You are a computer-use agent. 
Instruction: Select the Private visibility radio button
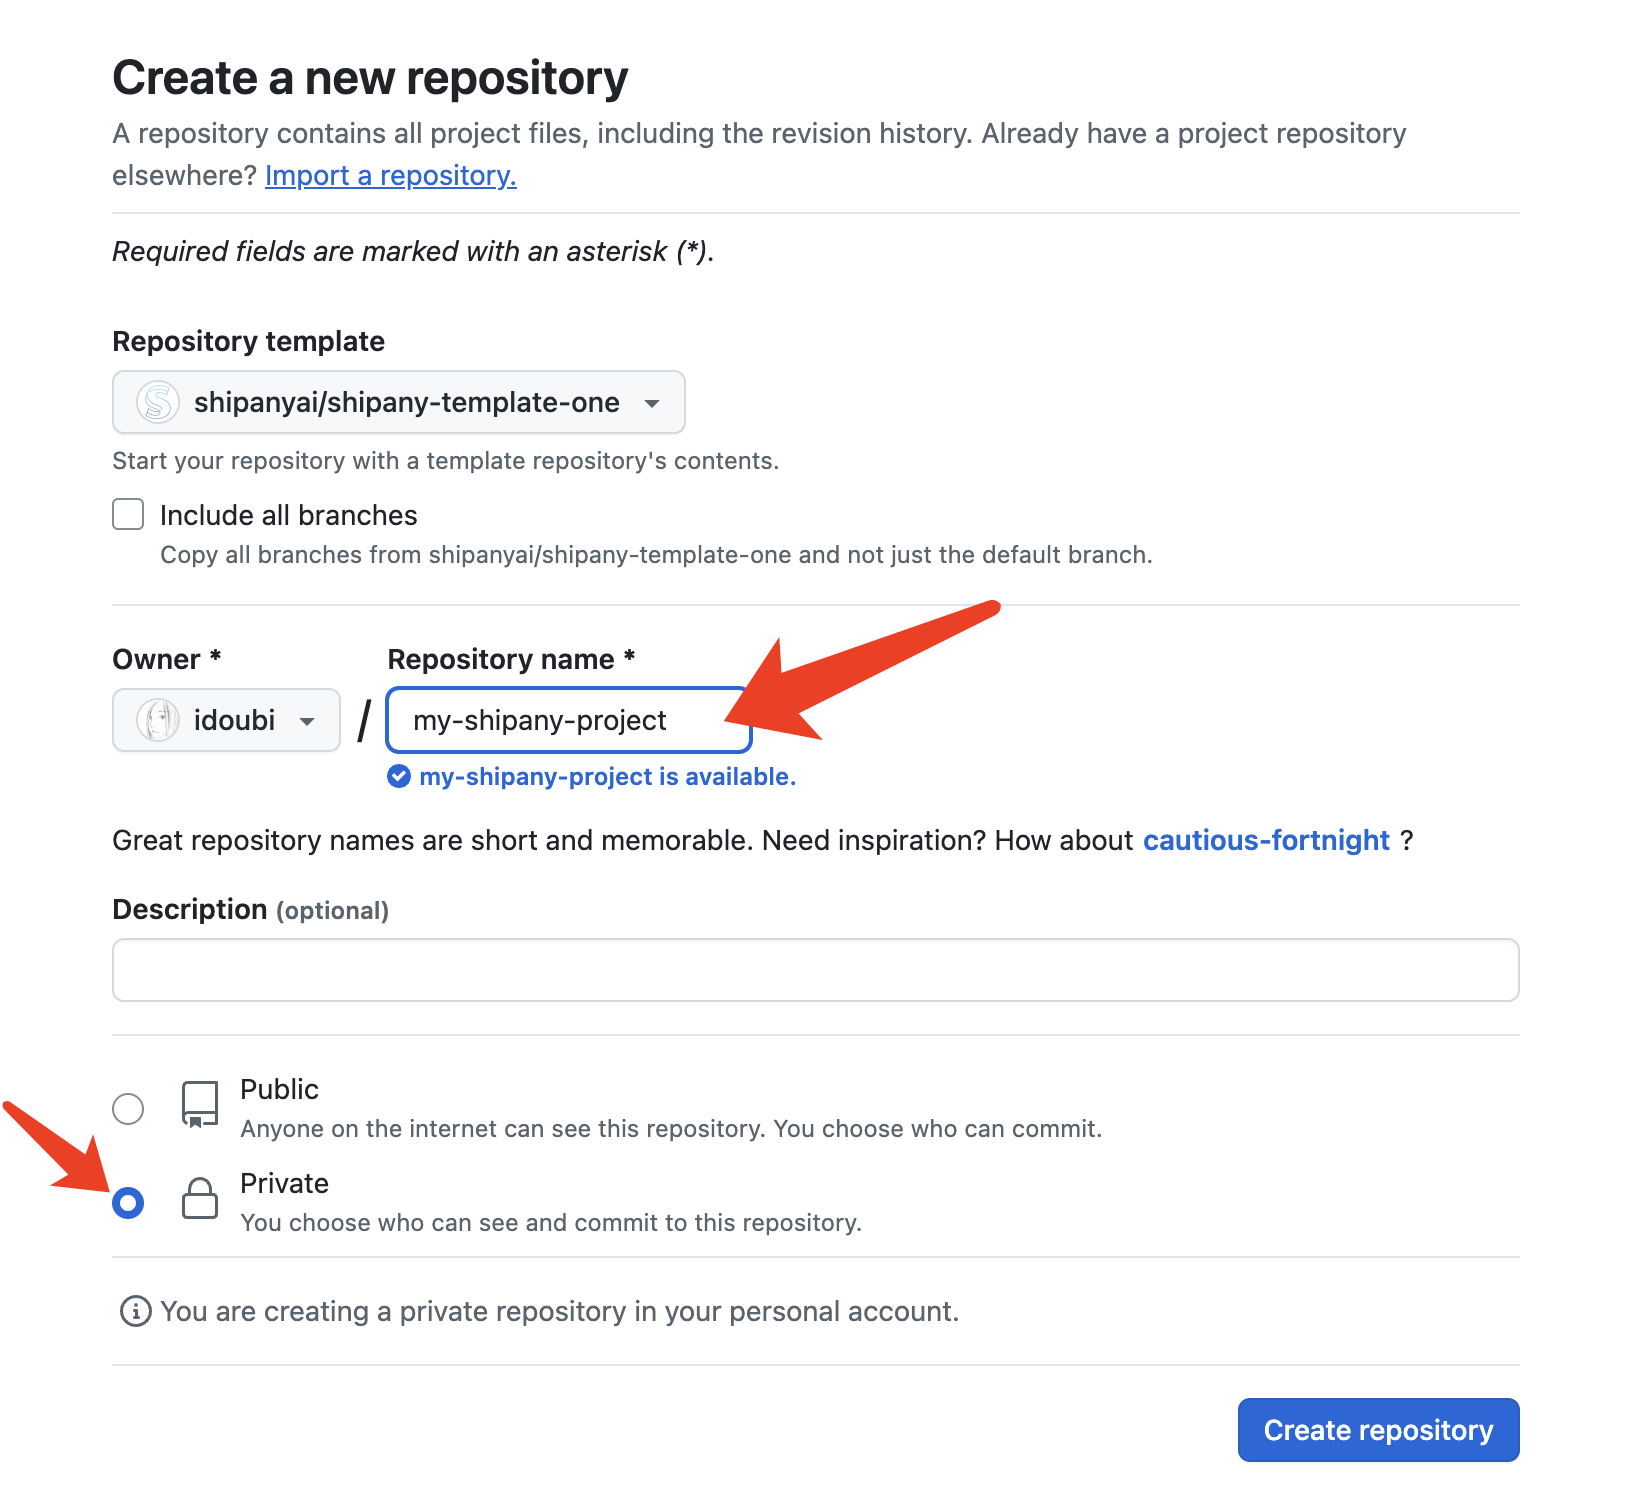[128, 1203]
